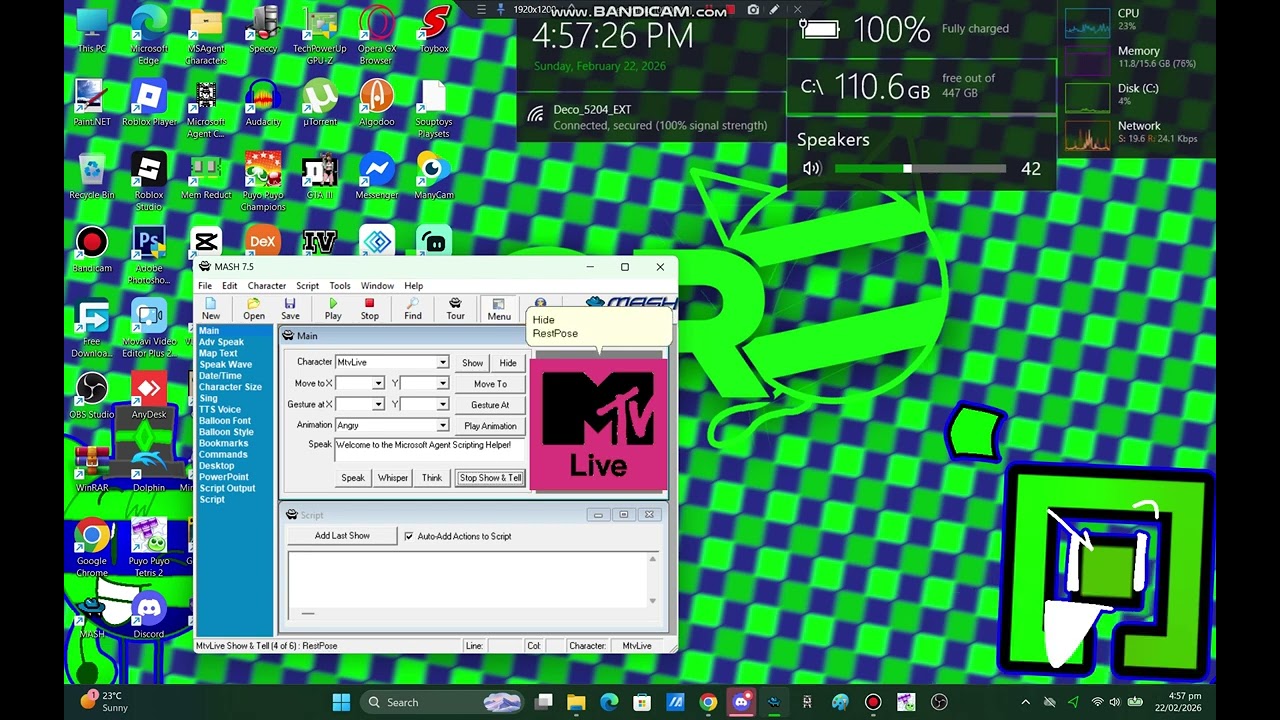Select Balloon Font in the sidebar
This screenshot has height=720, width=1280.
tap(224, 421)
